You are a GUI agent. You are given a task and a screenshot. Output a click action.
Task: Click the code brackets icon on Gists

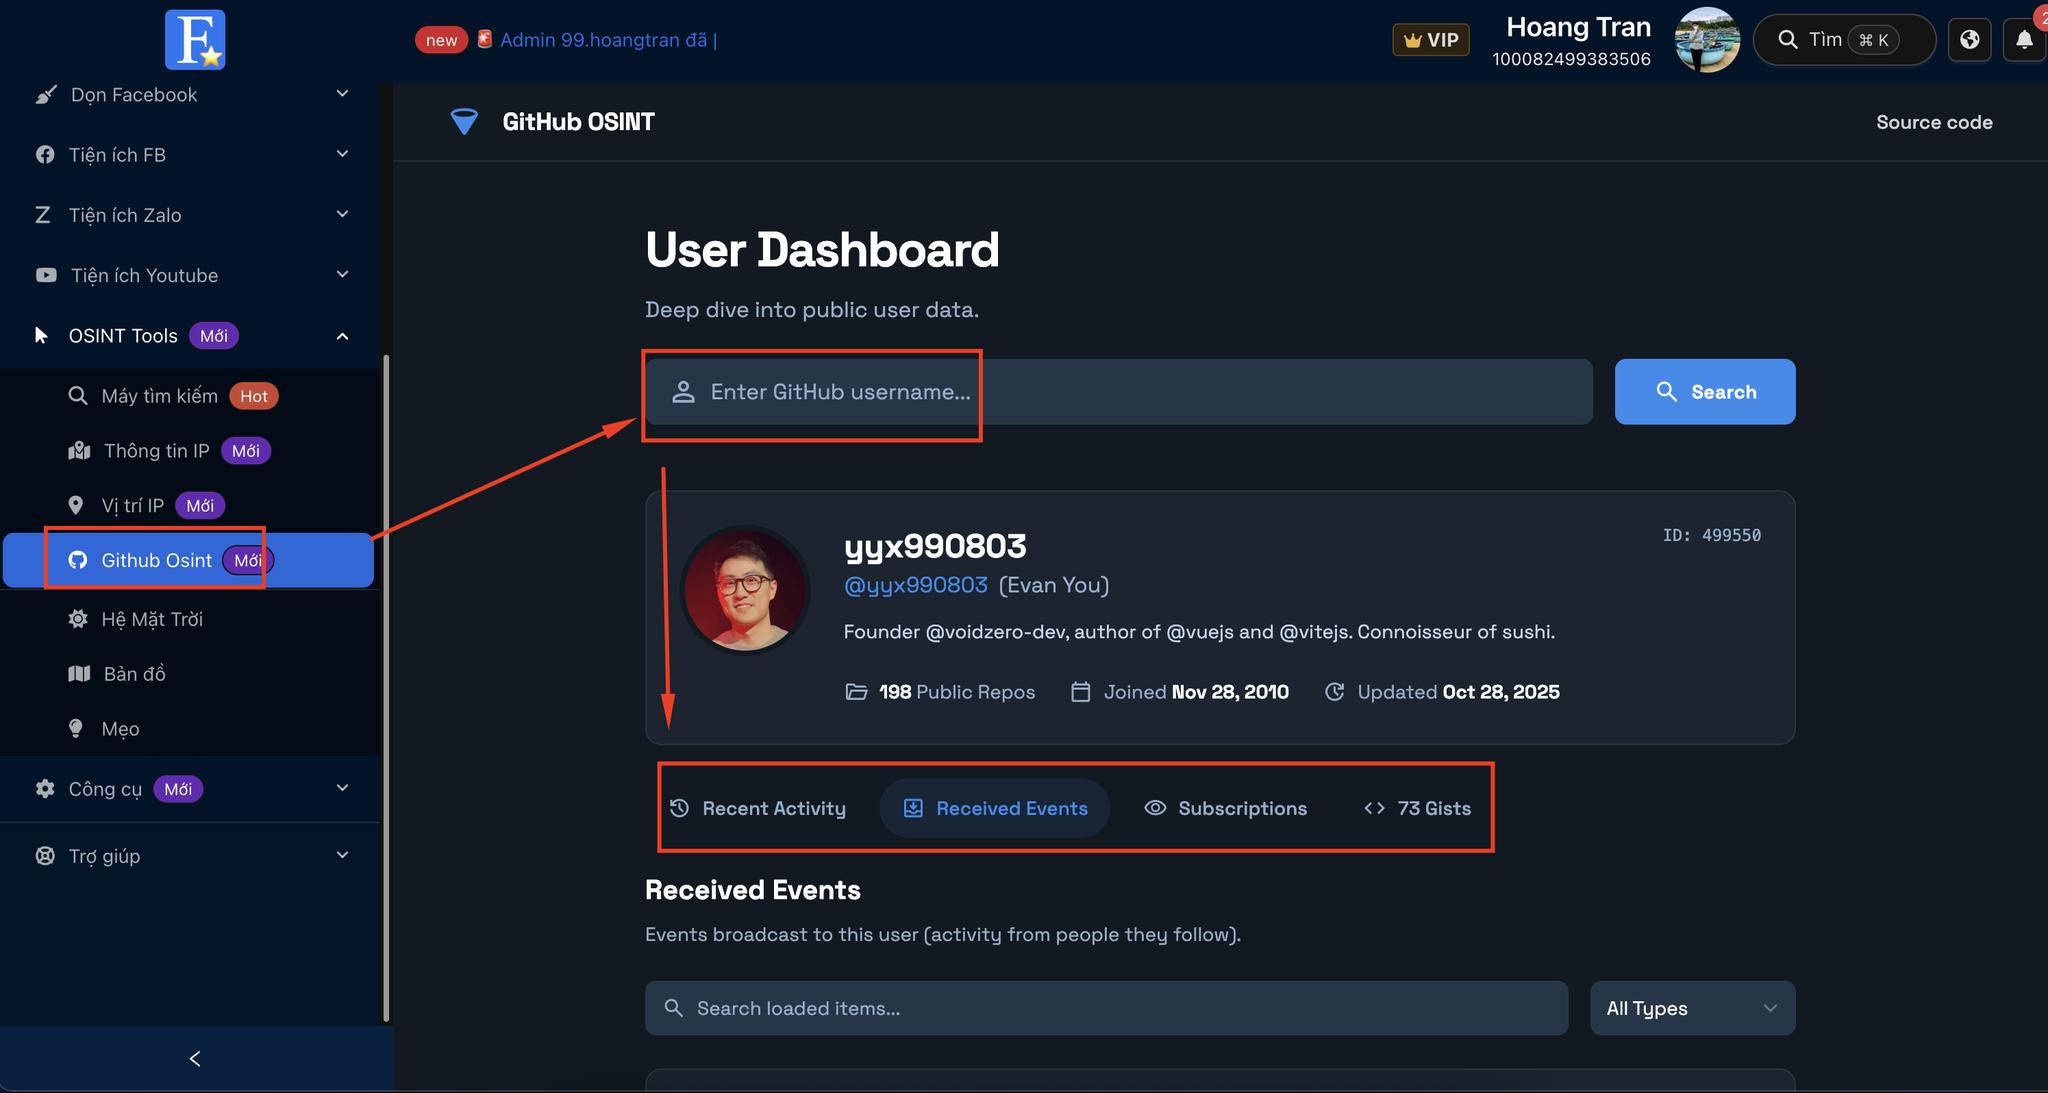click(x=1375, y=808)
